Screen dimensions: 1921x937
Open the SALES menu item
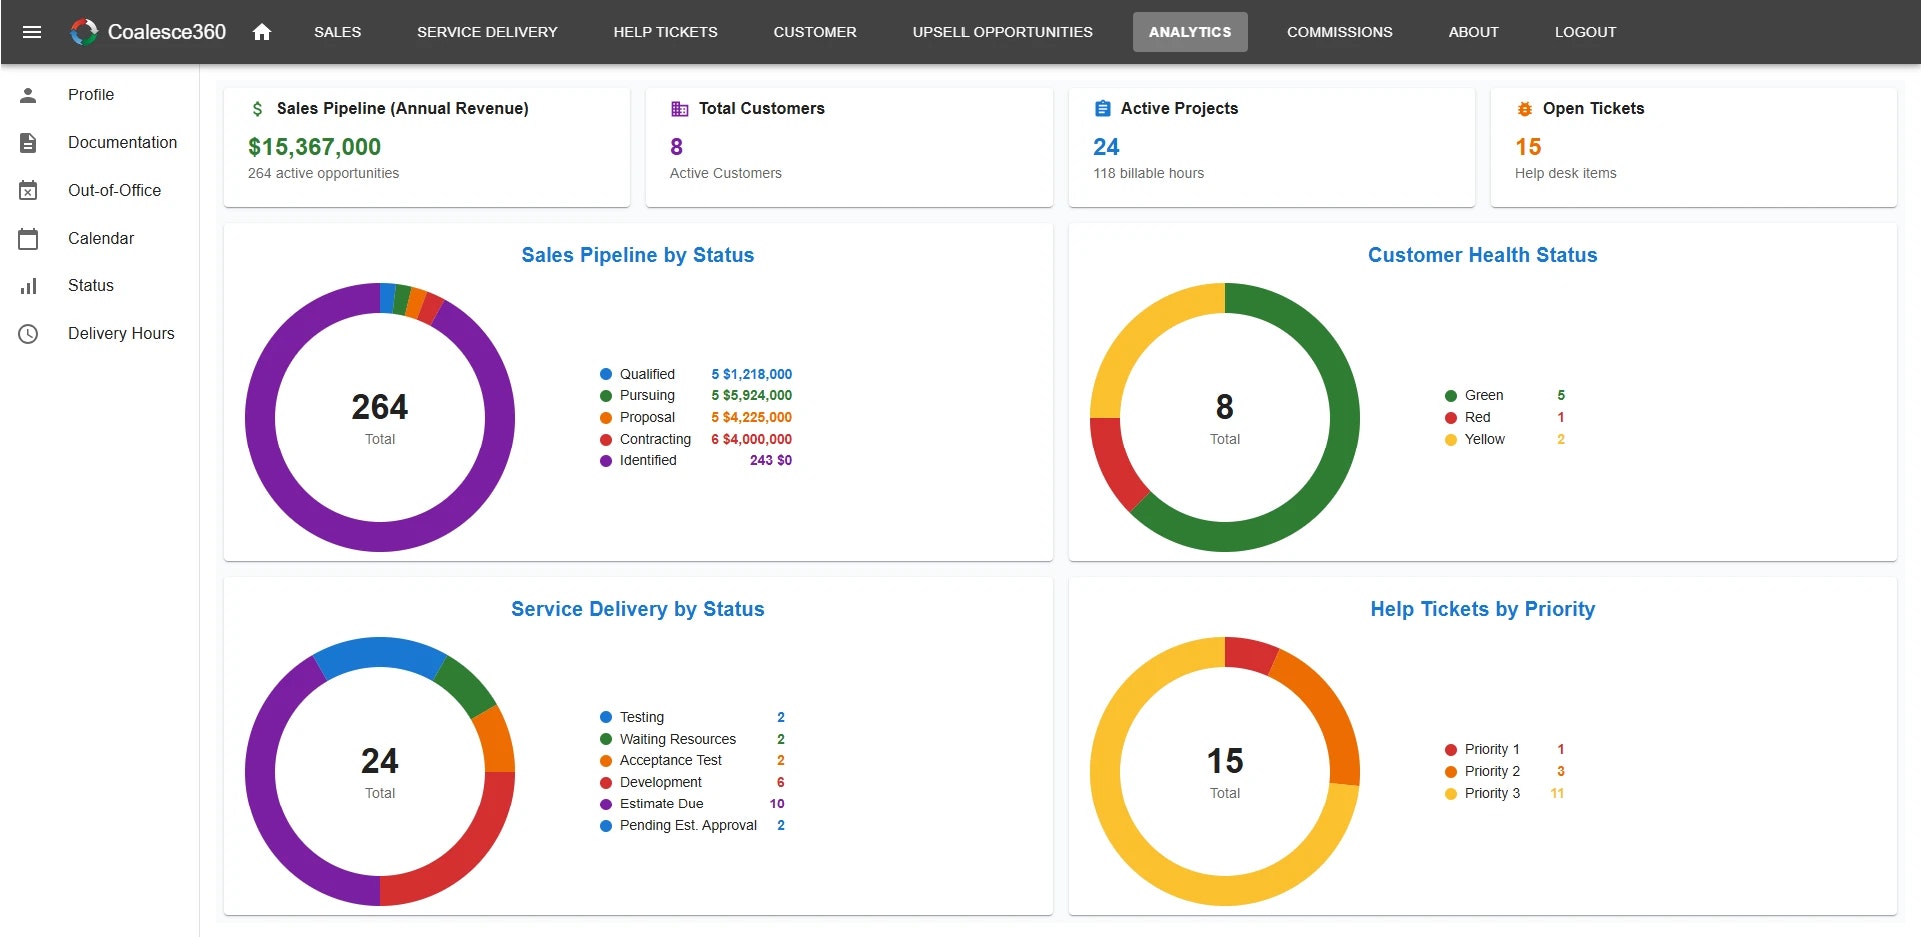point(338,32)
